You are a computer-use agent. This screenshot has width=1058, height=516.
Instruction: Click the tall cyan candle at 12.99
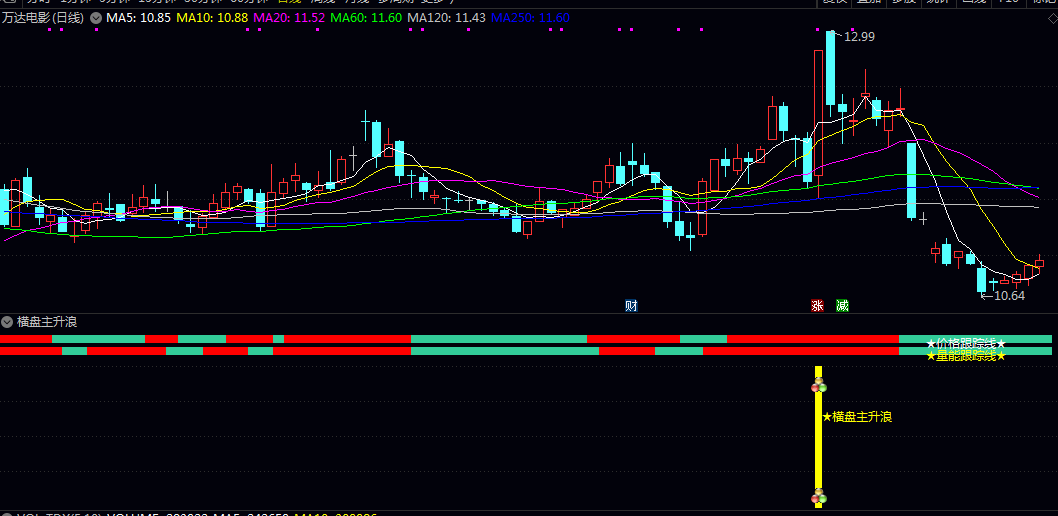(830, 67)
